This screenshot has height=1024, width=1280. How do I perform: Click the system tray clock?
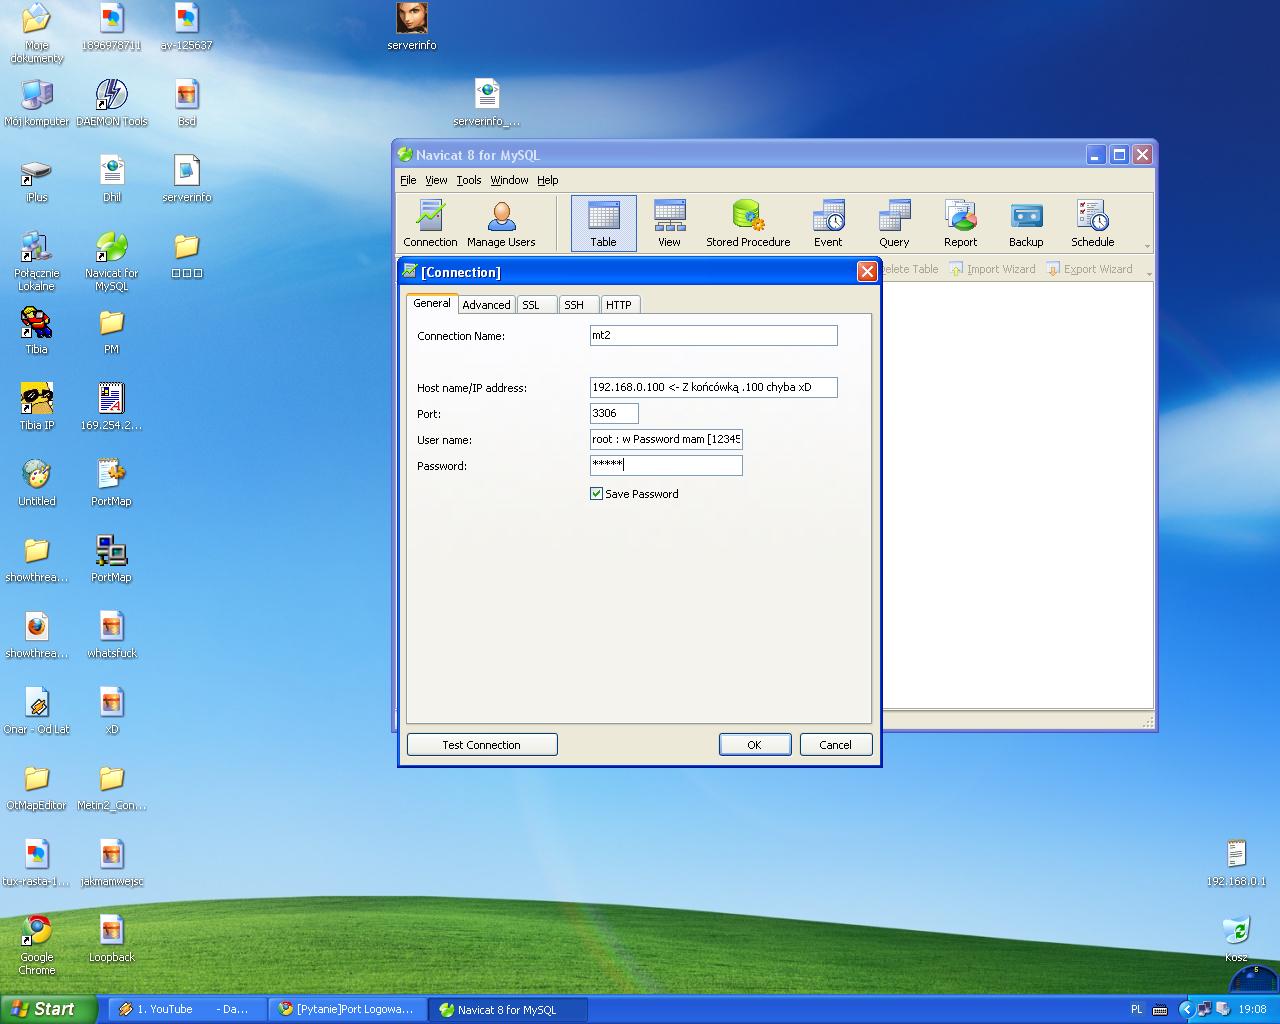click(x=1252, y=1010)
